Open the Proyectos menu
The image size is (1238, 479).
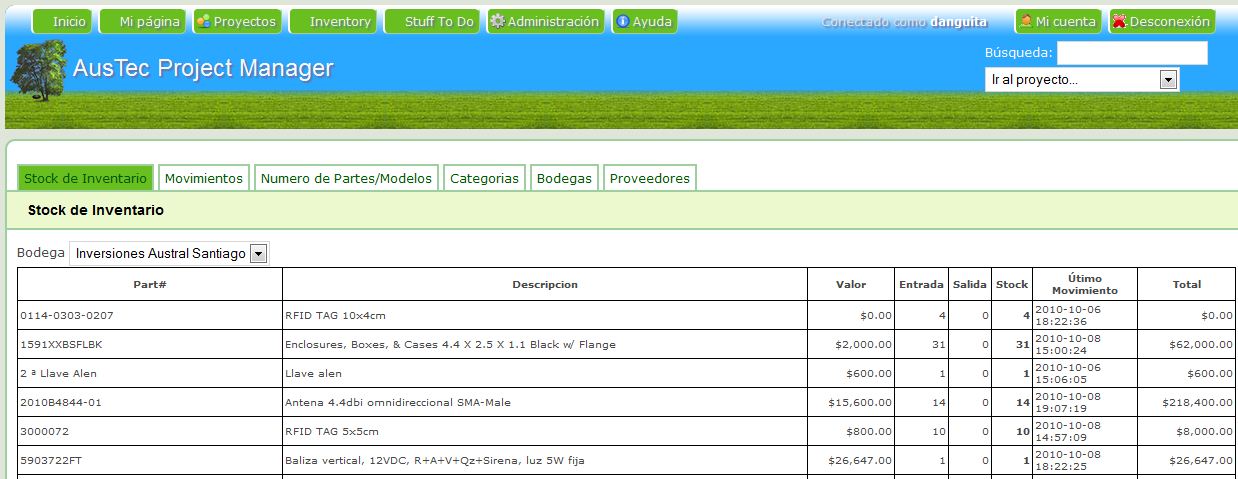coord(237,21)
